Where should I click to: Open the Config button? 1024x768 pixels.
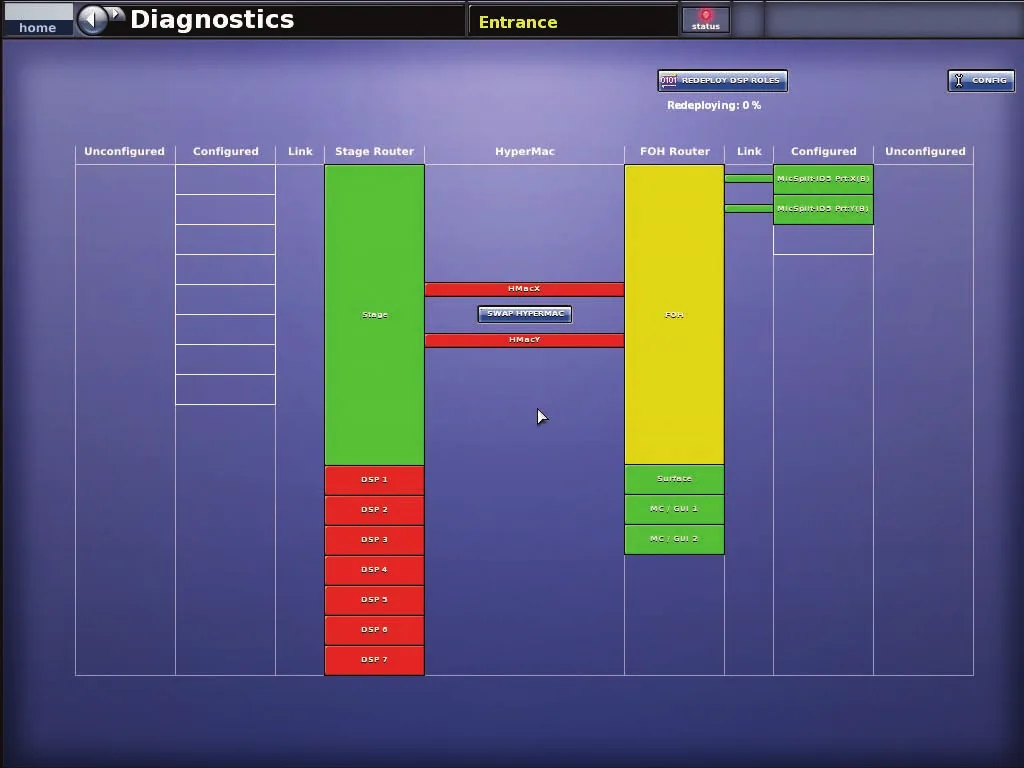pos(981,80)
